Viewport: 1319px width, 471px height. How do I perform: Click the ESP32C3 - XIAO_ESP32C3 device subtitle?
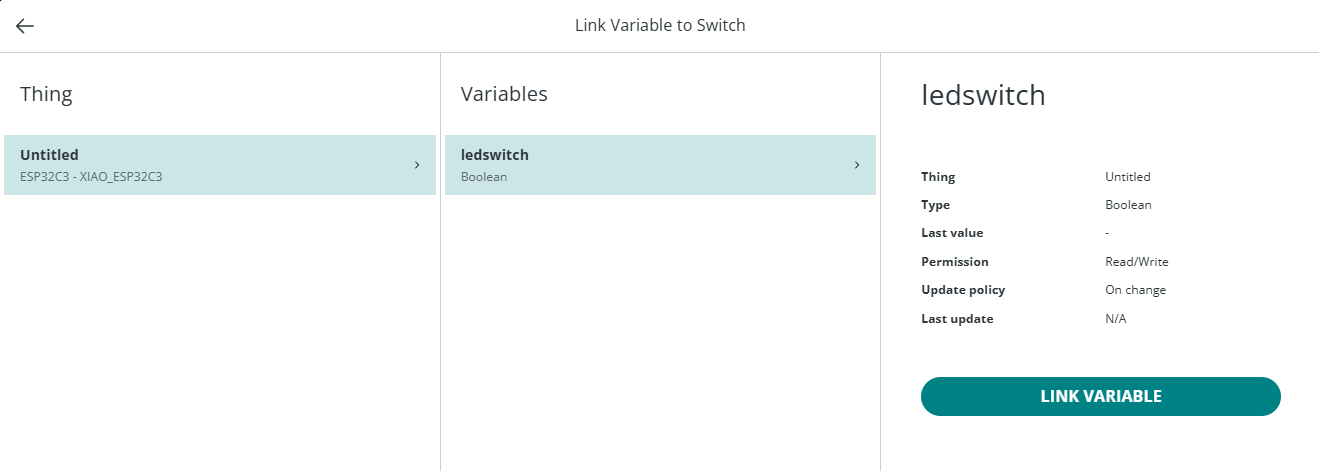click(91, 177)
